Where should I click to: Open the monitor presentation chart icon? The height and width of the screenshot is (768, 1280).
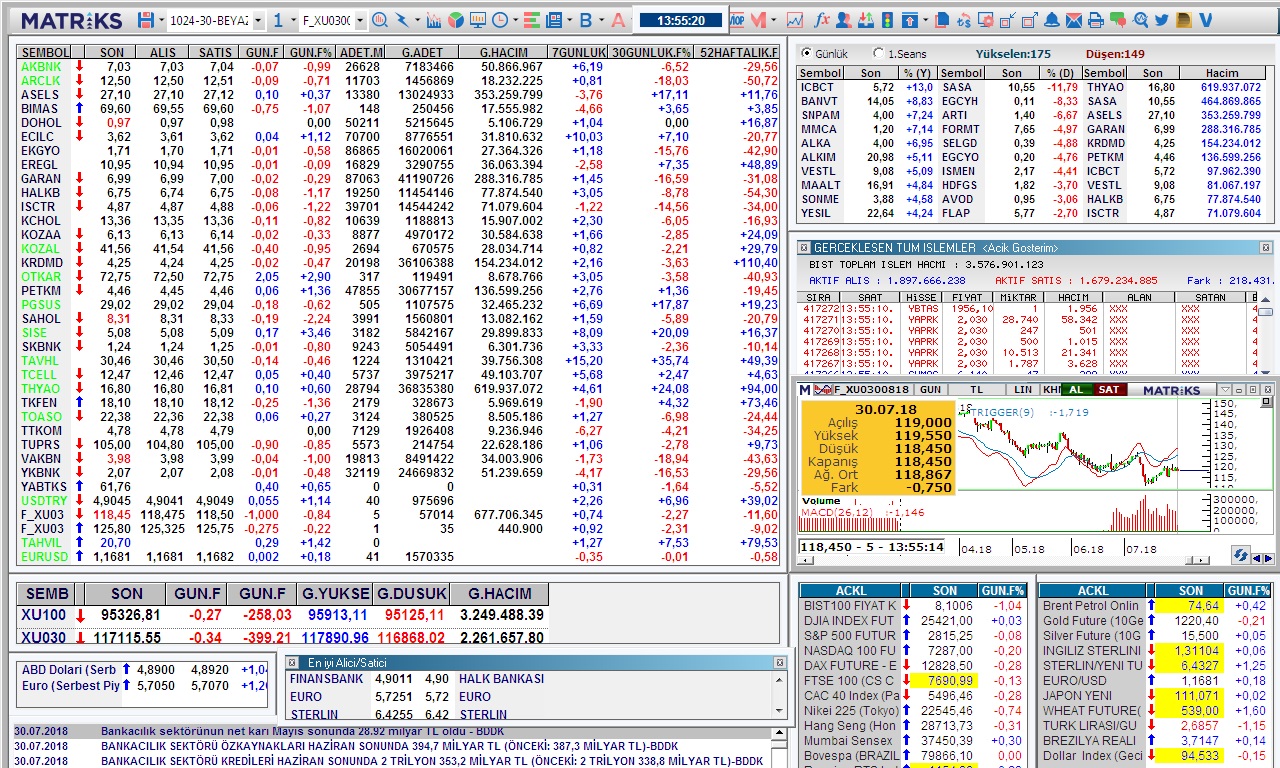(x=477, y=20)
